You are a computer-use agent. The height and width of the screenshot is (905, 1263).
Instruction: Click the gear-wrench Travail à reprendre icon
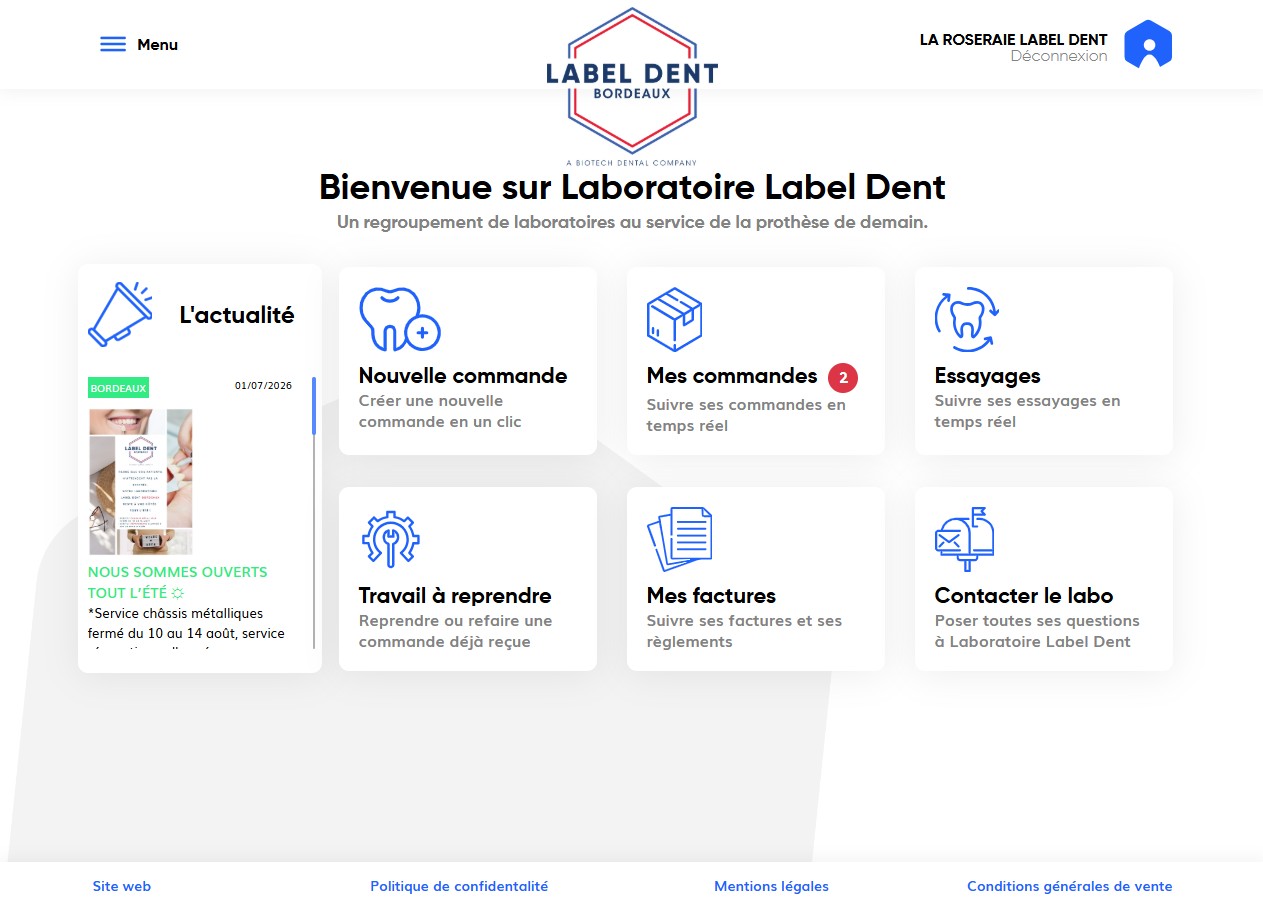(390, 540)
